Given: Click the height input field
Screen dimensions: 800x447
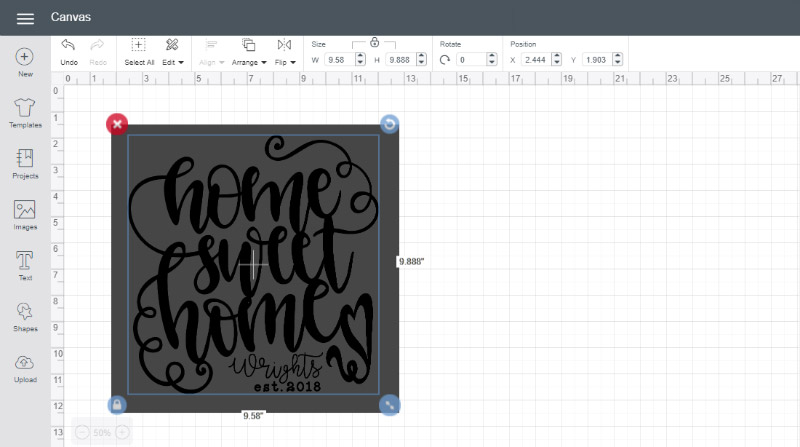Looking at the screenshot, I should 400,60.
